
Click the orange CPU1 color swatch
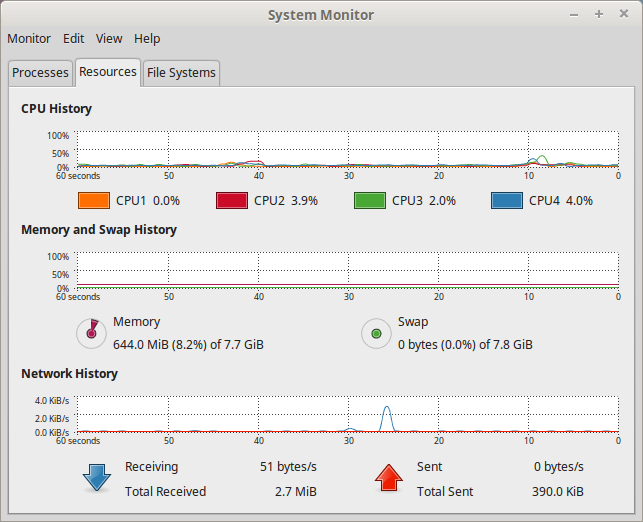(x=94, y=201)
